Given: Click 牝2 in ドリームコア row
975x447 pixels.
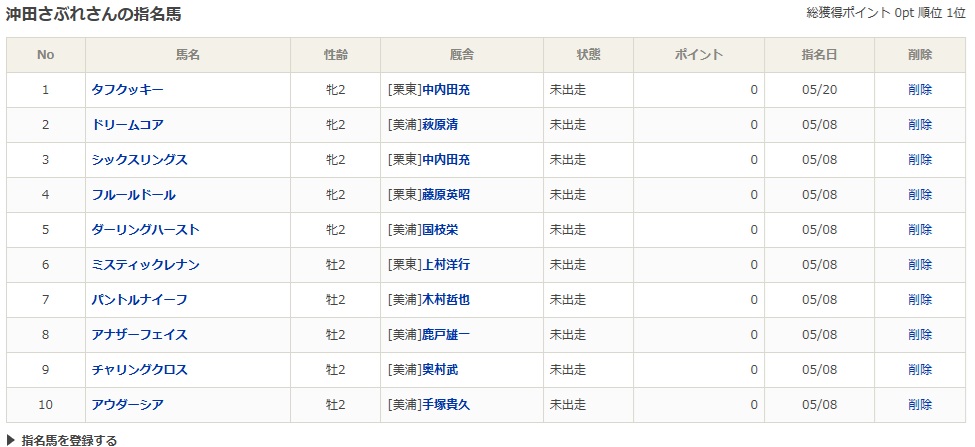Looking at the screenshot, I should 336,124.
